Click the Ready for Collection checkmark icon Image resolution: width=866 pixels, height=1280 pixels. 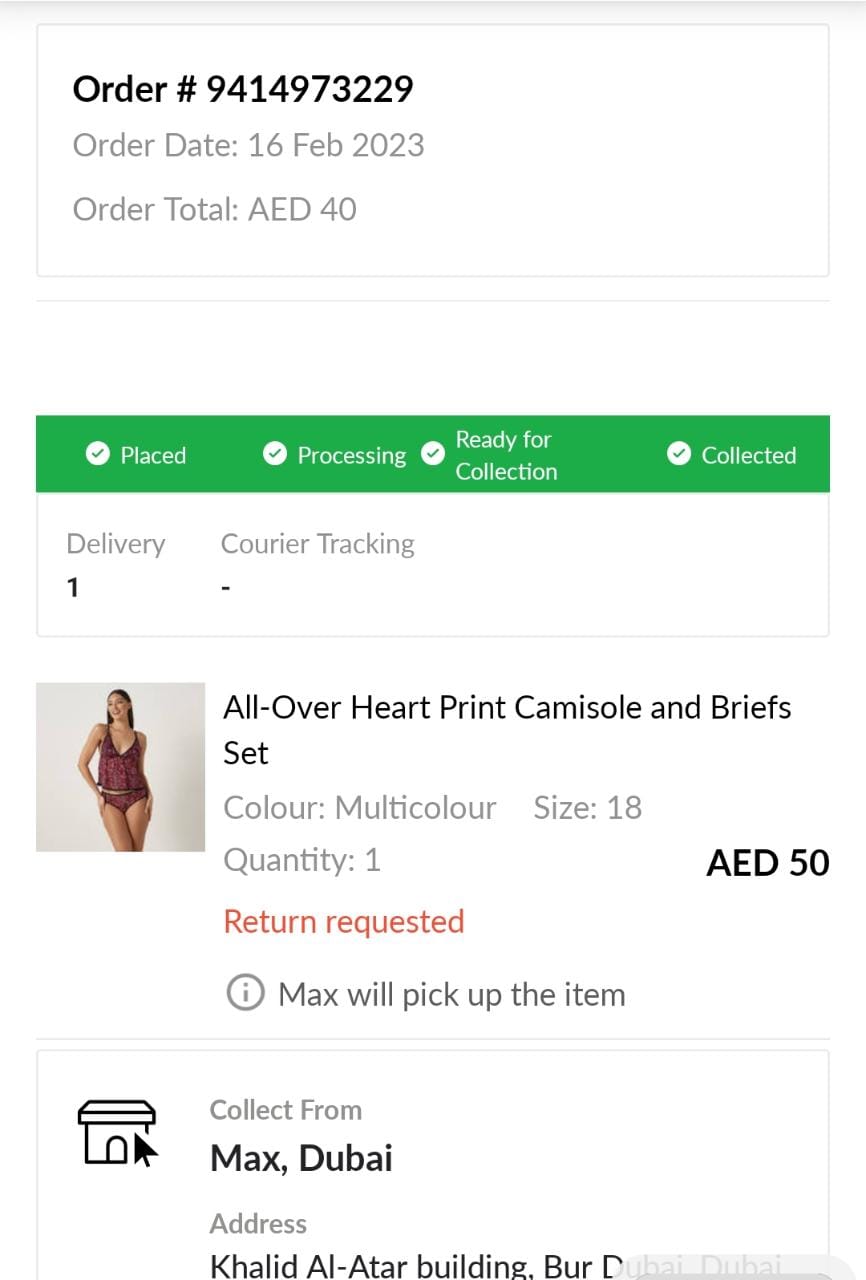coord(432,455)
